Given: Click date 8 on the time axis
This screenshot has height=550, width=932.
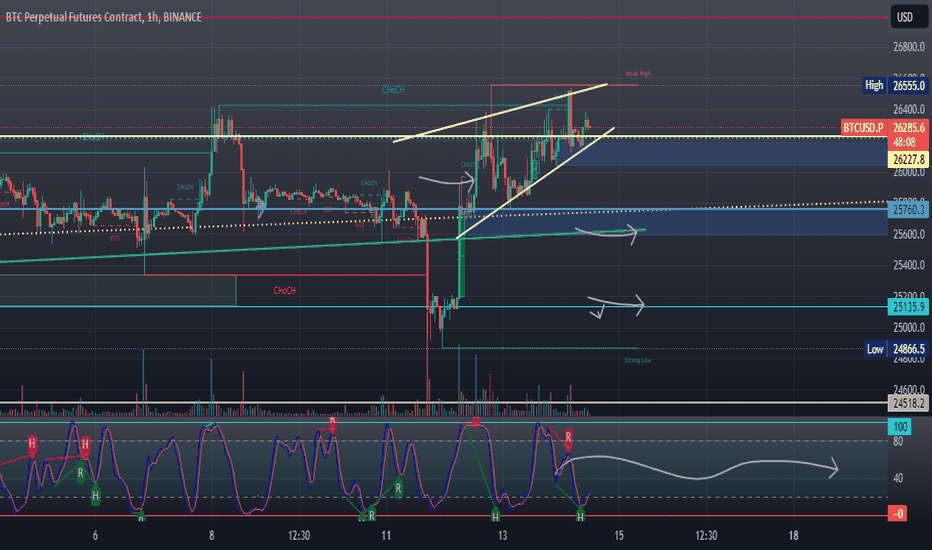Looking at the screenshot, I should 212,536.
